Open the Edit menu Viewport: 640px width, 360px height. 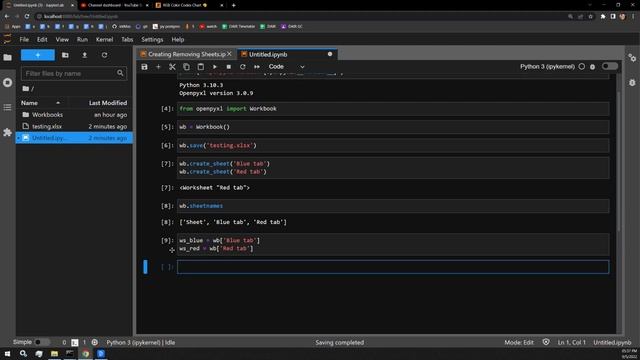(x=42, y=40)
